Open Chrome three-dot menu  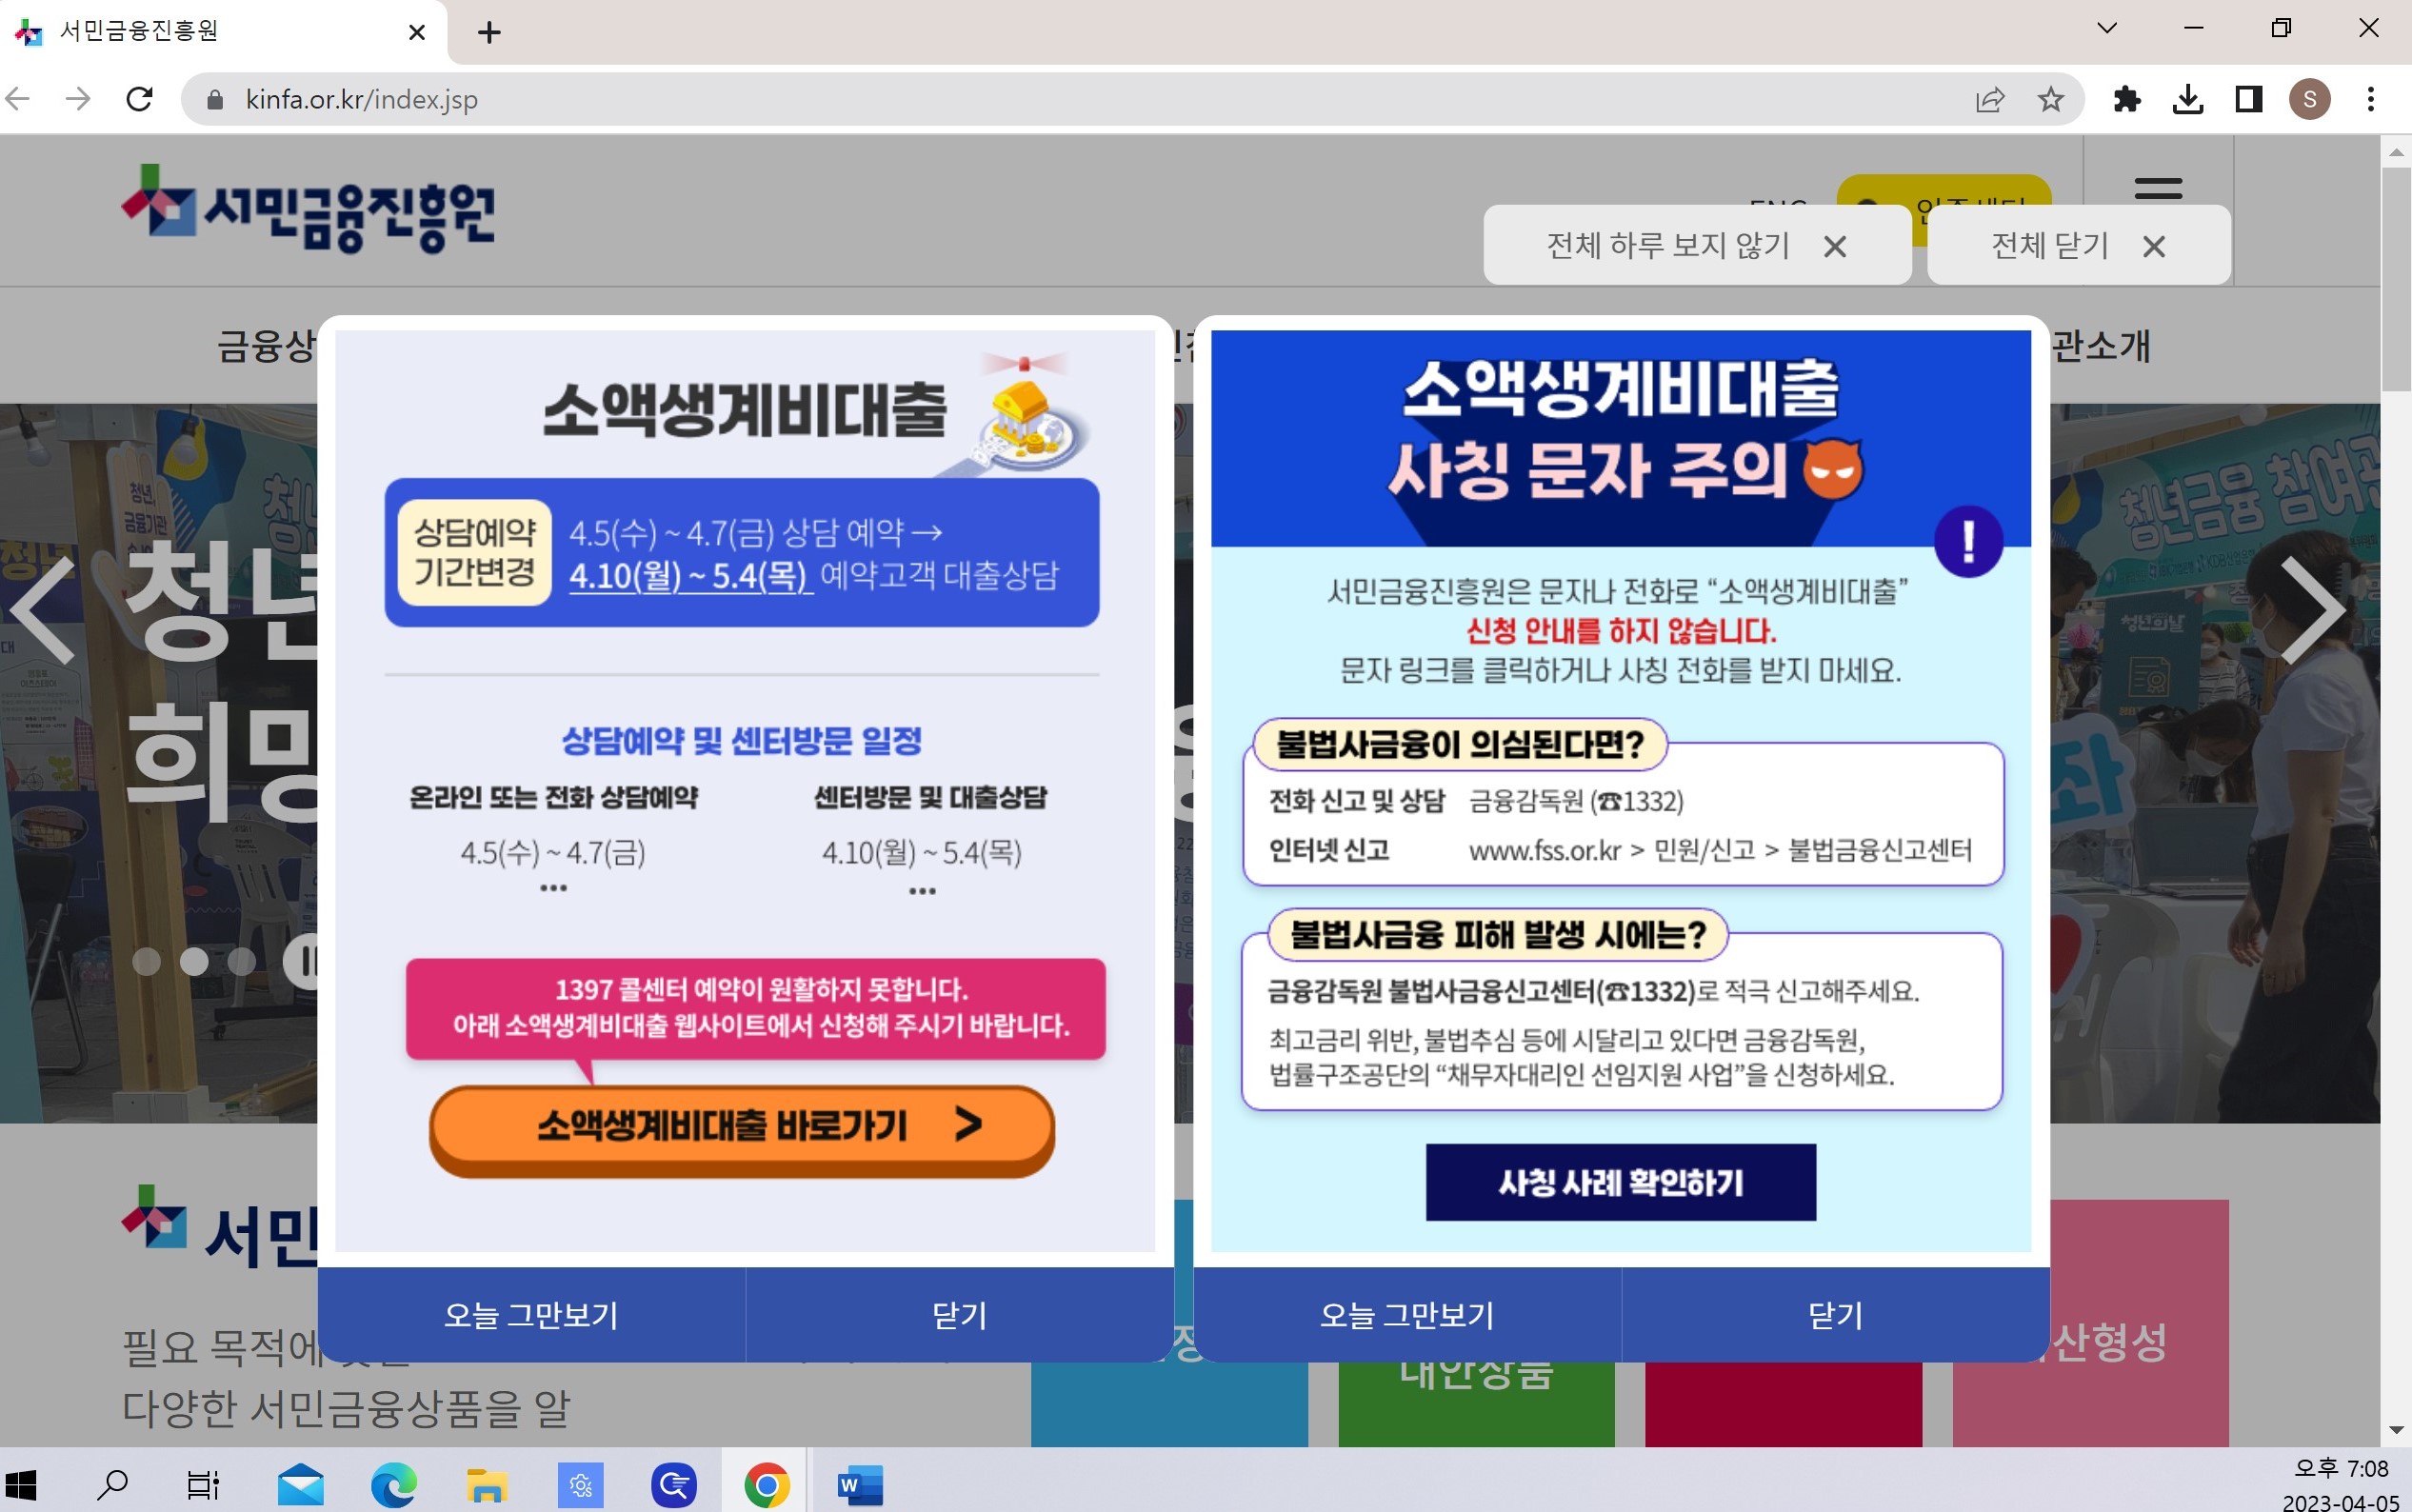[x=2370, y=99]
